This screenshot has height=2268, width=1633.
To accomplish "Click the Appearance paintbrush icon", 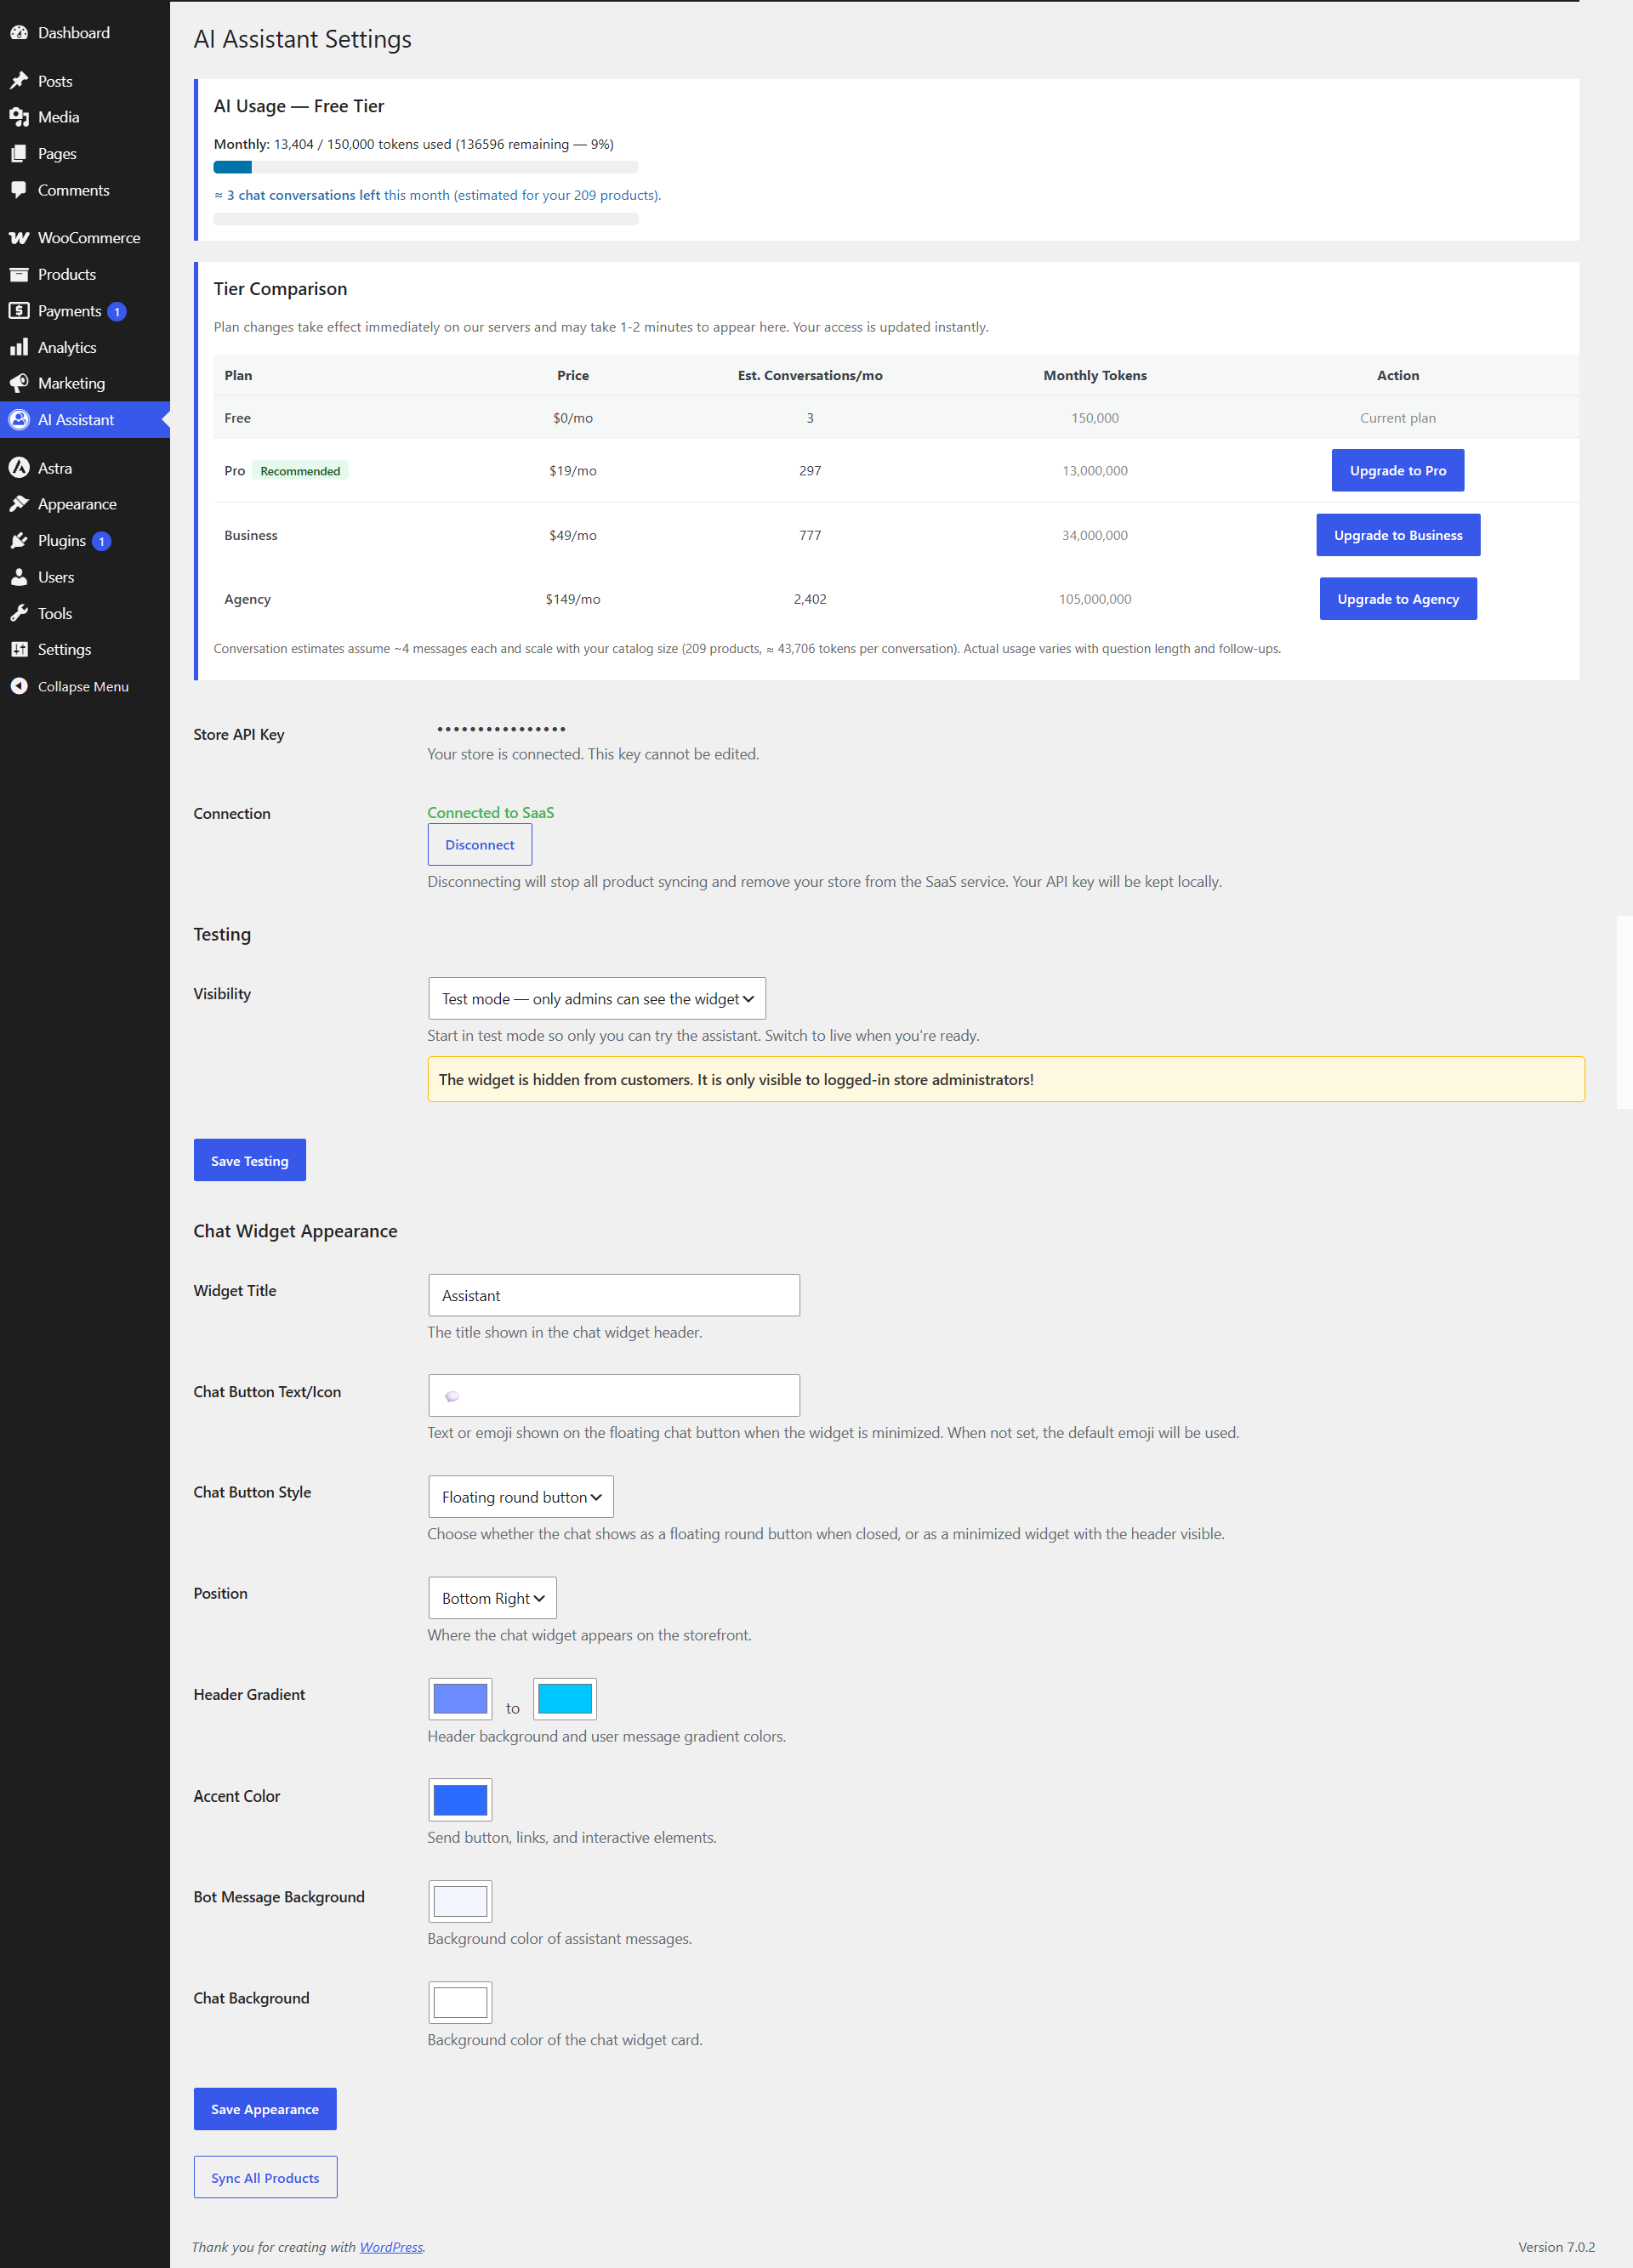I will [19, 504].
